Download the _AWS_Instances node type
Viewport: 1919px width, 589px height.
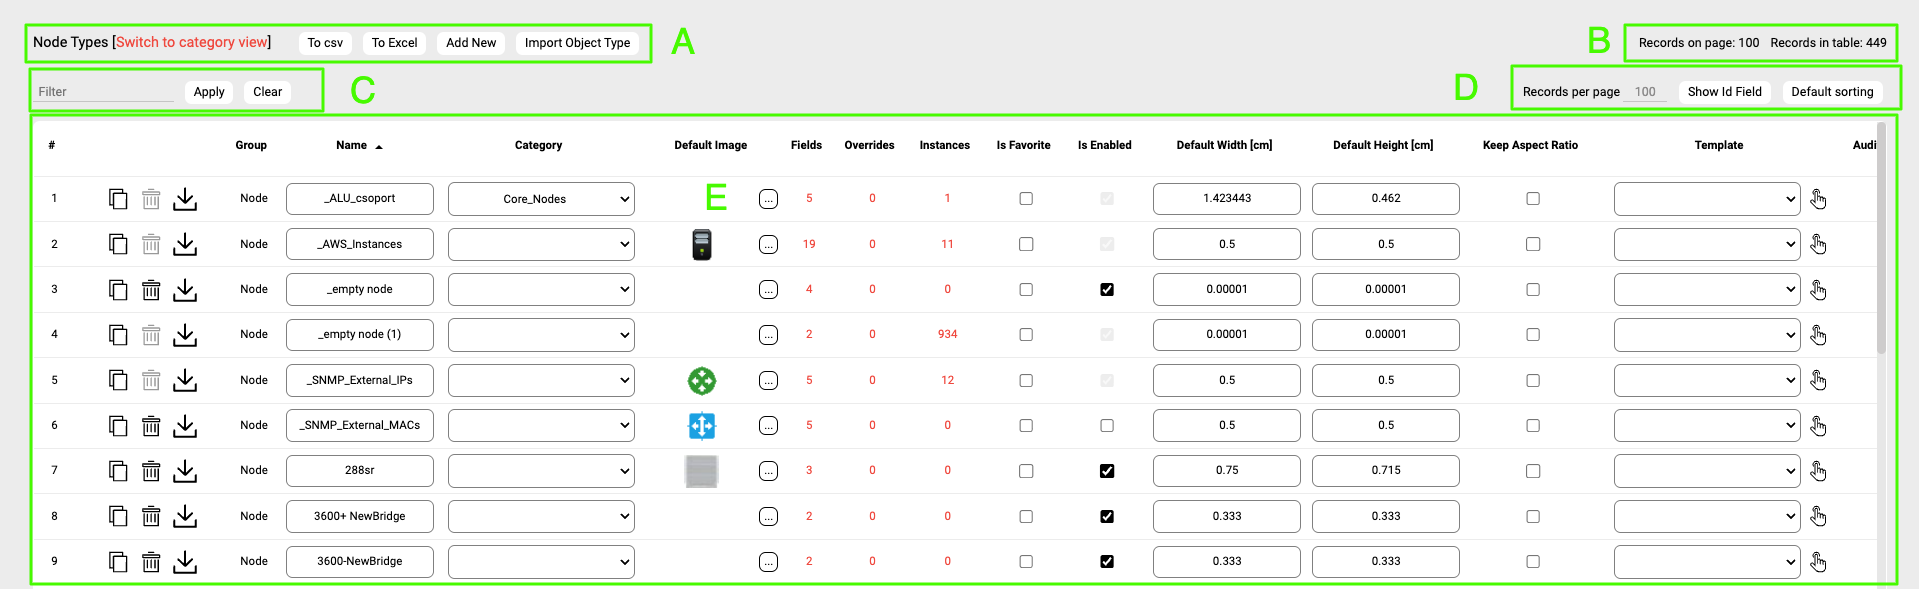point(185,244)
